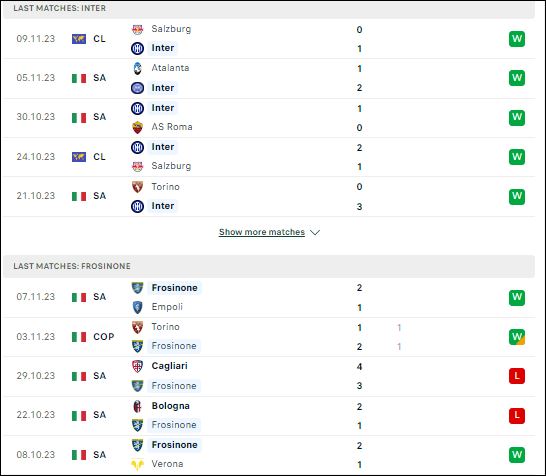Image resolution: width=546 pixels, height=476 pixels.
Task: Click the W badge with orange corner
Action: pos(517,337)
